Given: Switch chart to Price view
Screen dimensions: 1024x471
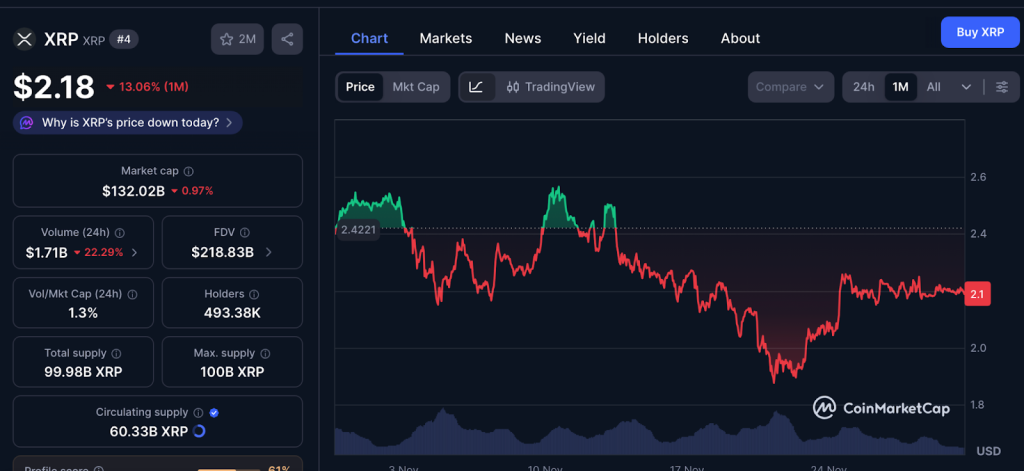Looking at the screenshot, I should pos(360,87).
